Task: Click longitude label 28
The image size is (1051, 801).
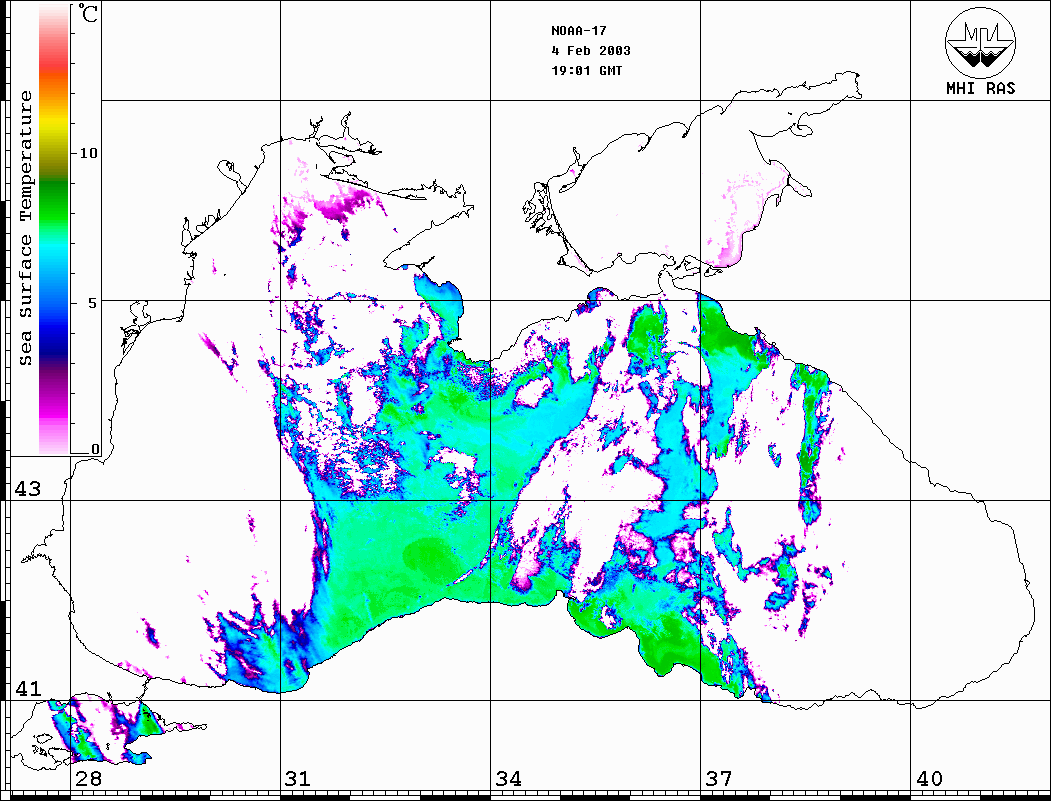Action: tap(88, 779)
